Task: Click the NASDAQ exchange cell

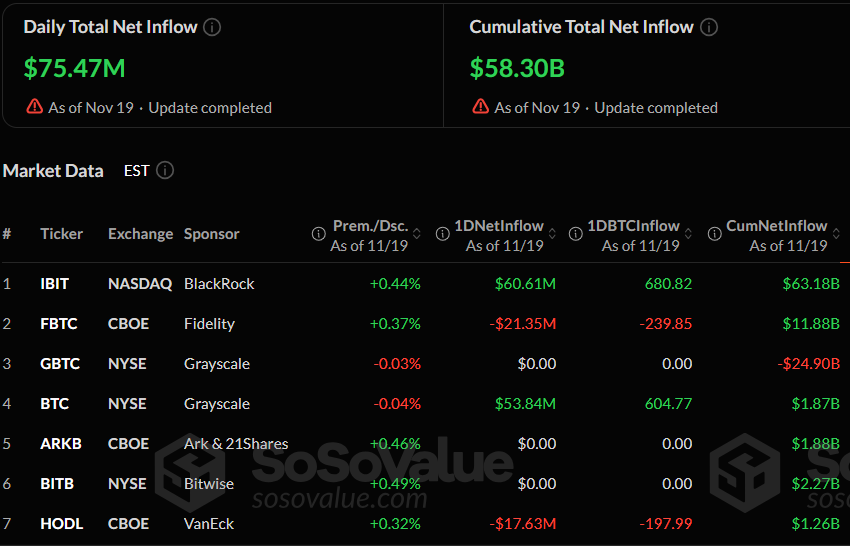Action: pyautogui.click(x=140, y=284)
